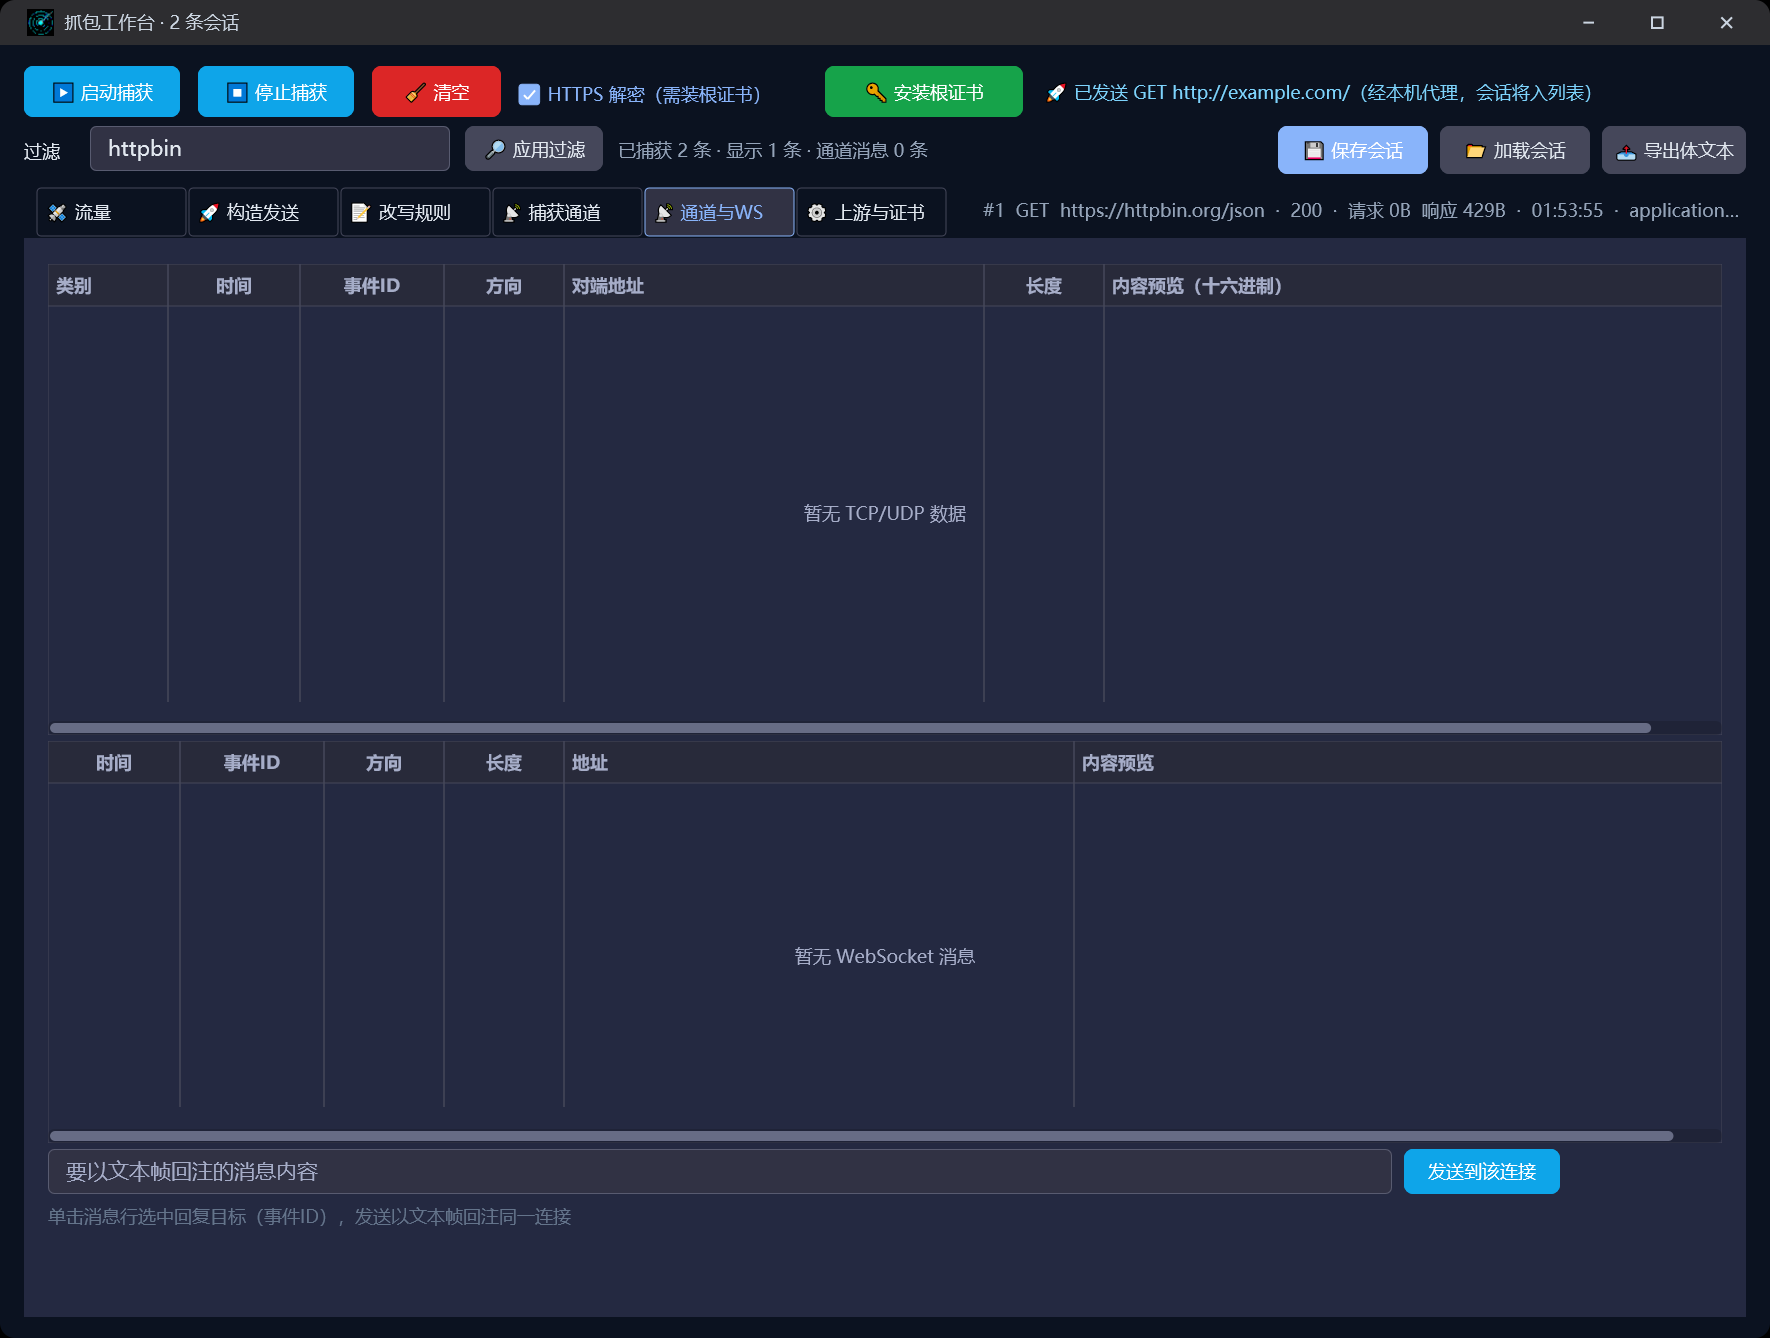Click the 内容预览（十六进制） column header
This screenshot has height=1338, width=1770.
pos(1412,286)
